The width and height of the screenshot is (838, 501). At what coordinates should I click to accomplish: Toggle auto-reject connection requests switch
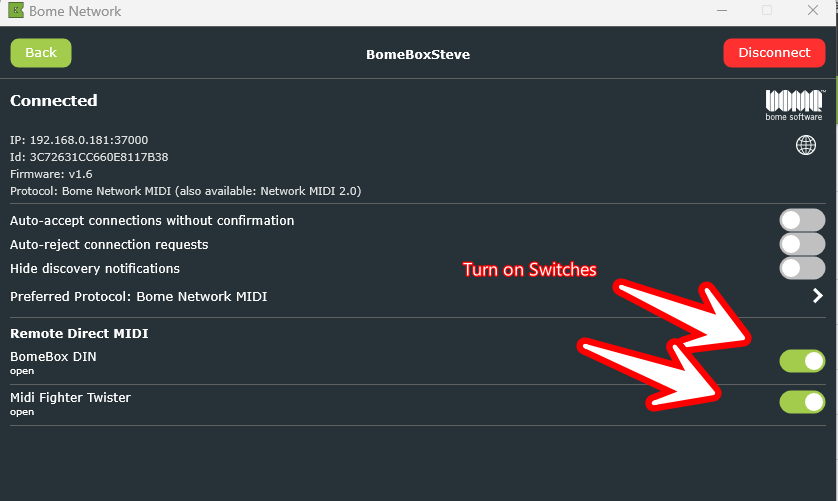click(x=802, y=244)
